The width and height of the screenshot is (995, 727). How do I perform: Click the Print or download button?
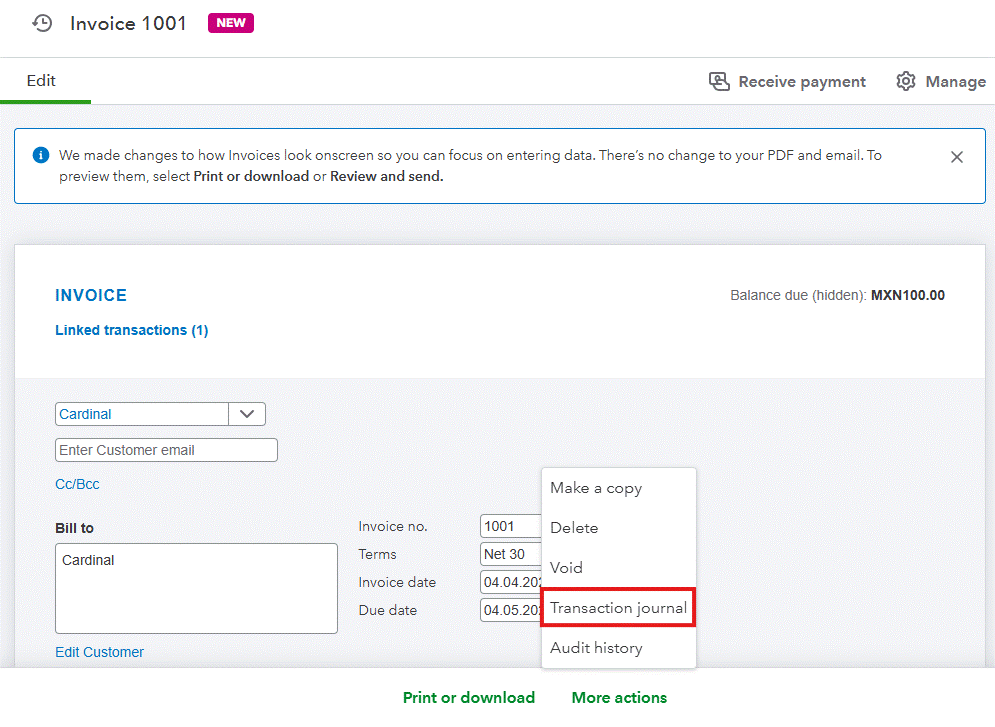coord(469,698)
